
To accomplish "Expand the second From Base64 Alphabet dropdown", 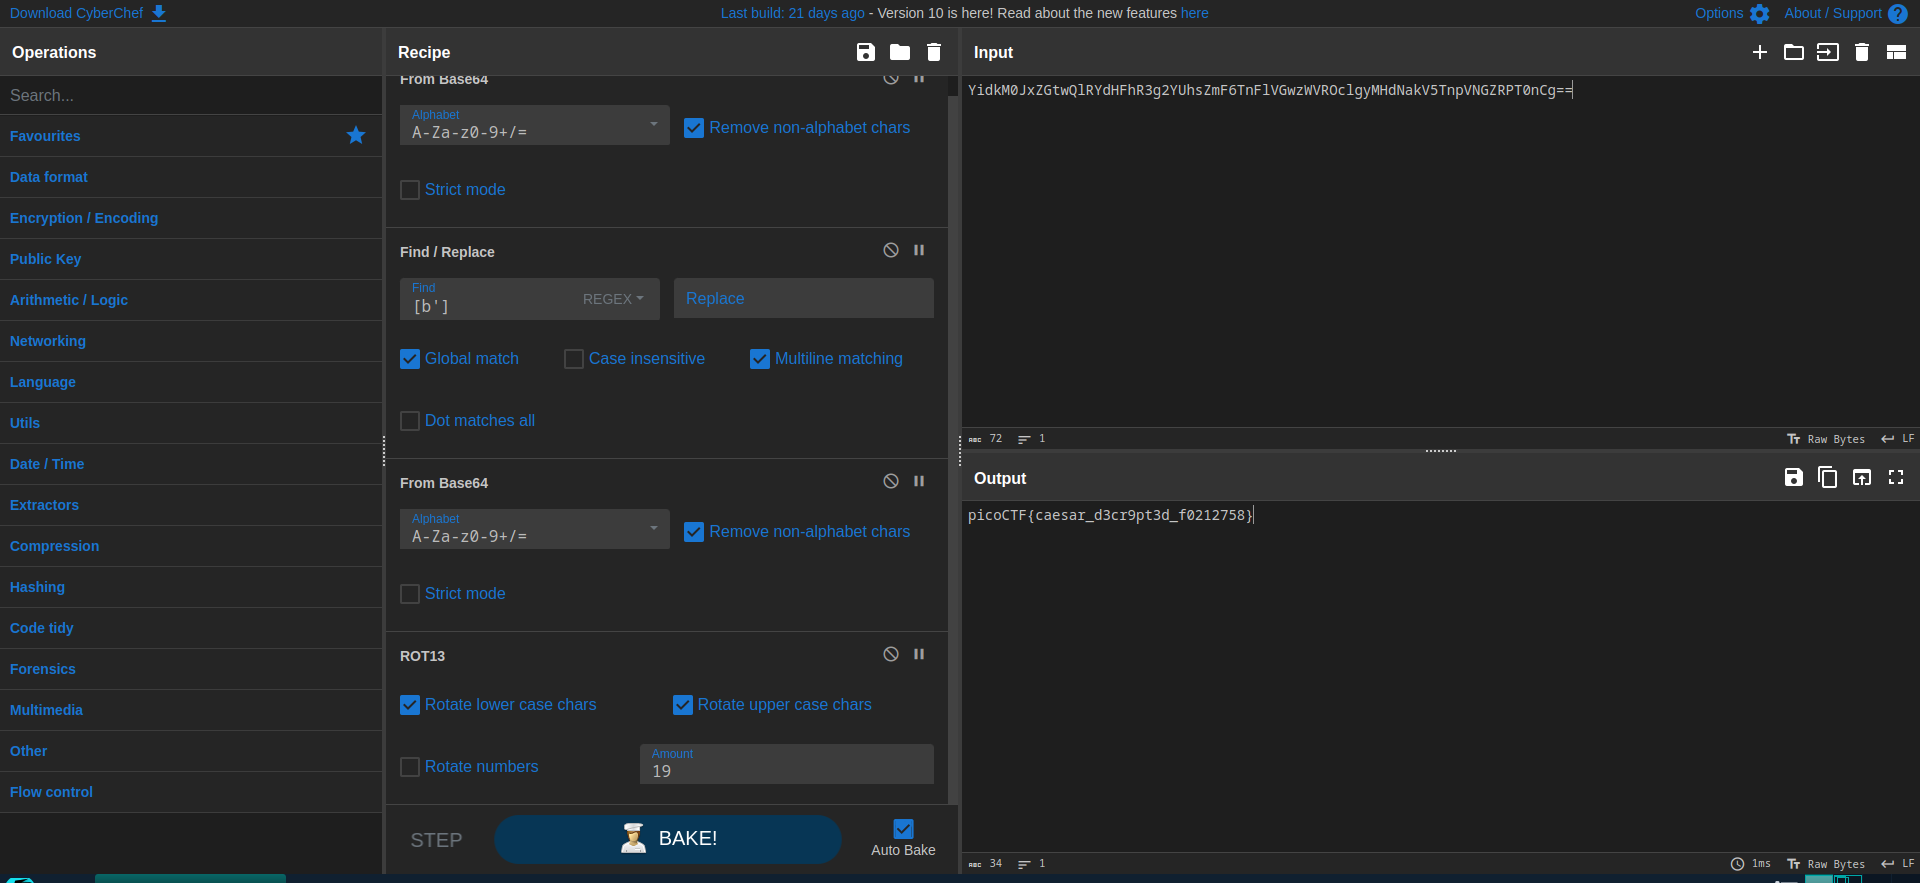I will pyautogui.click(x=535, y=529).
